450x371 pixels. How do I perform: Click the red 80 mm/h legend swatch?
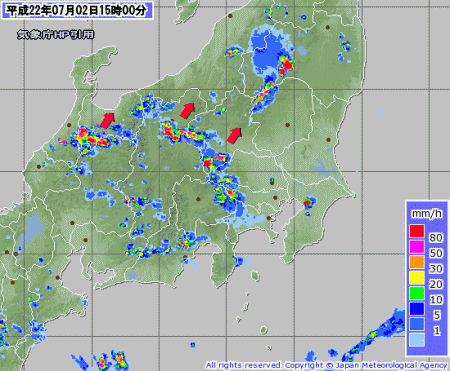[417, 231]
